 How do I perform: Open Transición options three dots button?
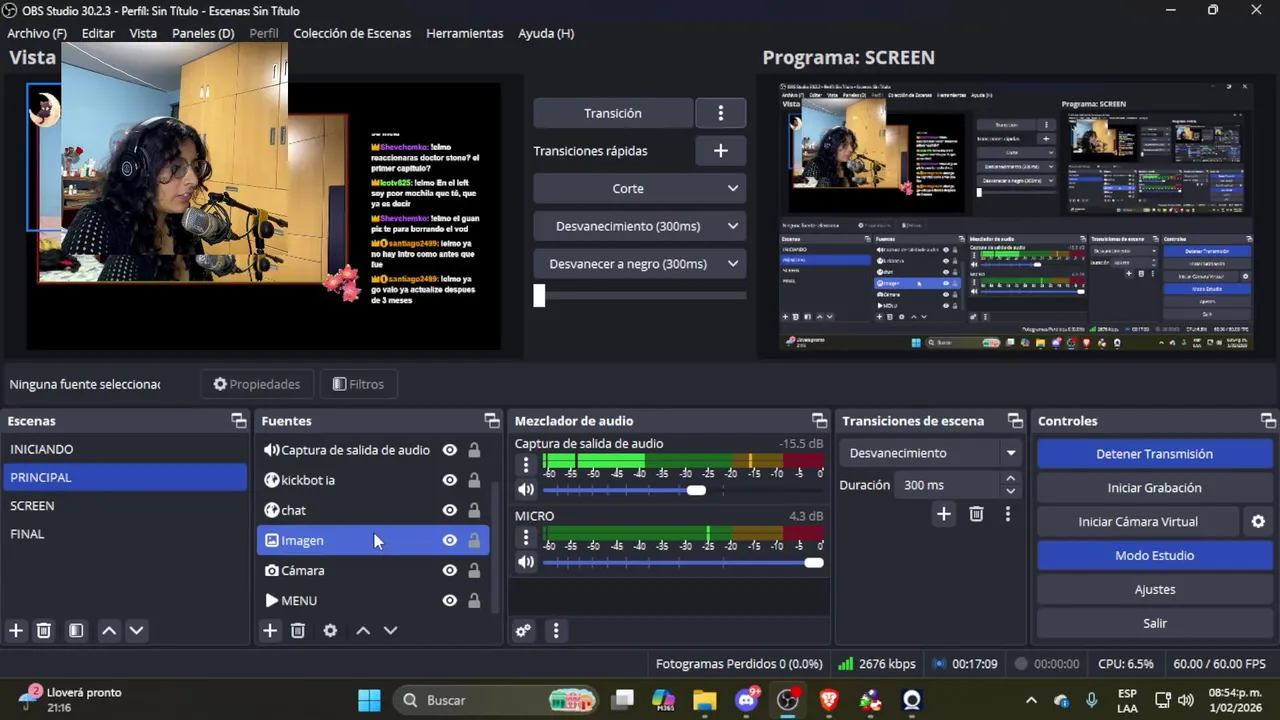[x=720, y=113]
